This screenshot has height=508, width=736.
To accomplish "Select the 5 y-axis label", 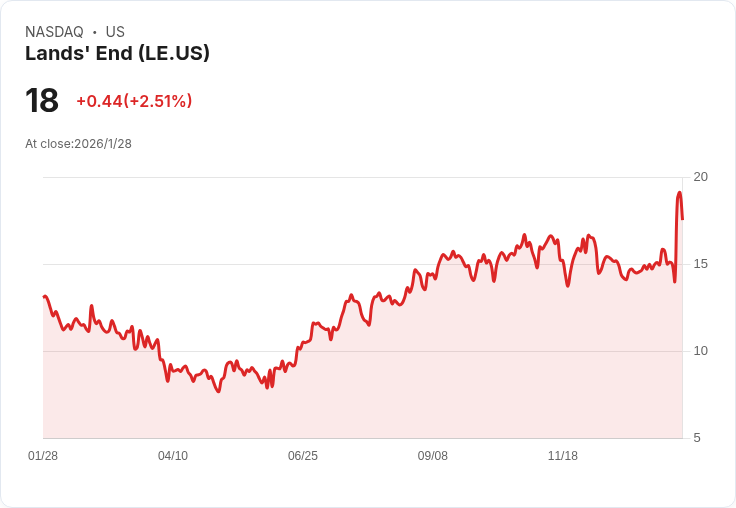I will tap(697, 438).
